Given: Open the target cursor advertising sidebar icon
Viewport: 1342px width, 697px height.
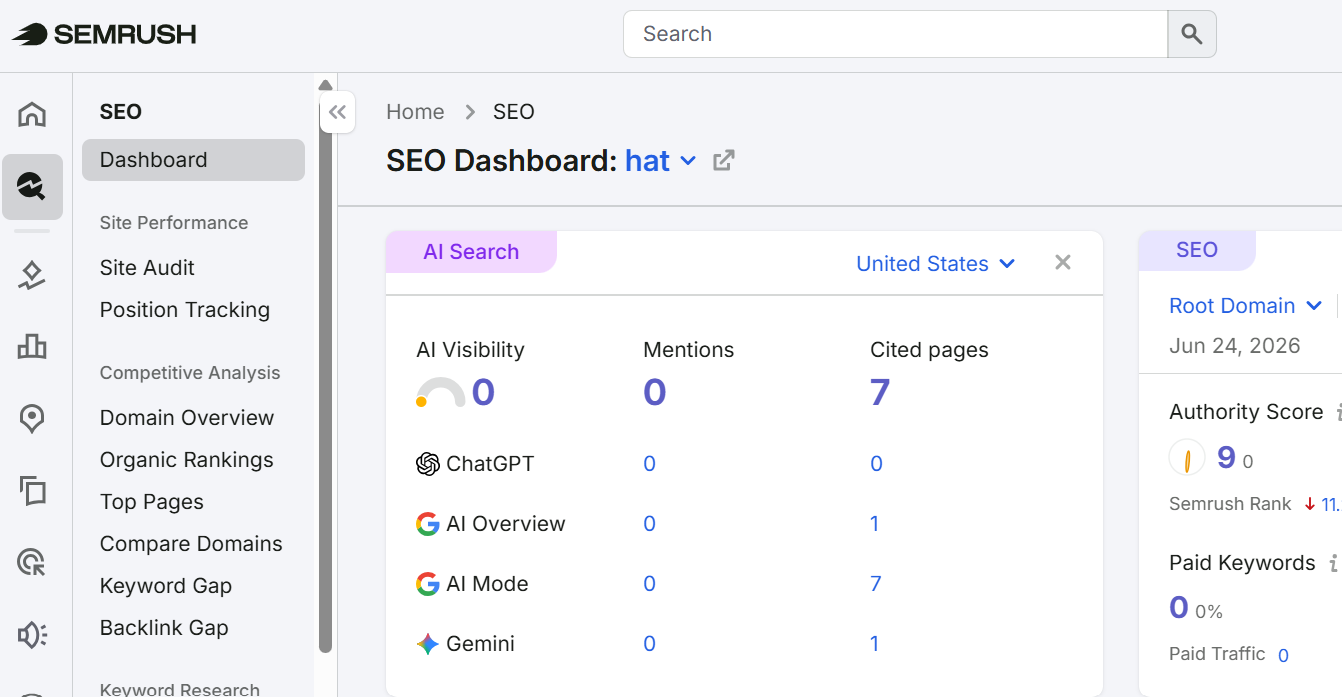Looking at the screenshot, I should [32, 562].
